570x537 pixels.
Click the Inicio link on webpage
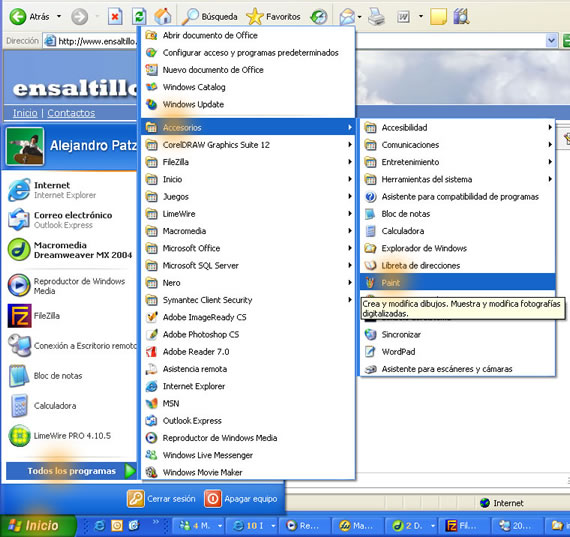point(25,113)
